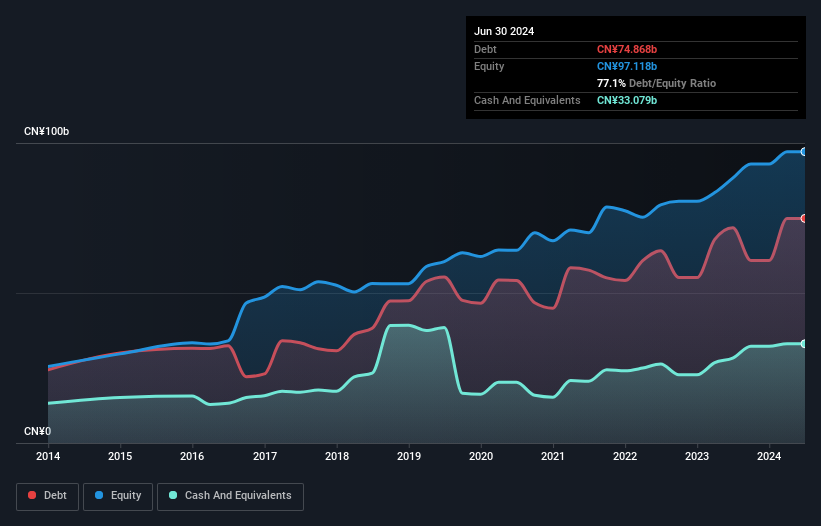Click the 2020 x-axis label
Image resolution: width=821 pixels, height=526 pixels.
tap(481, 456)
